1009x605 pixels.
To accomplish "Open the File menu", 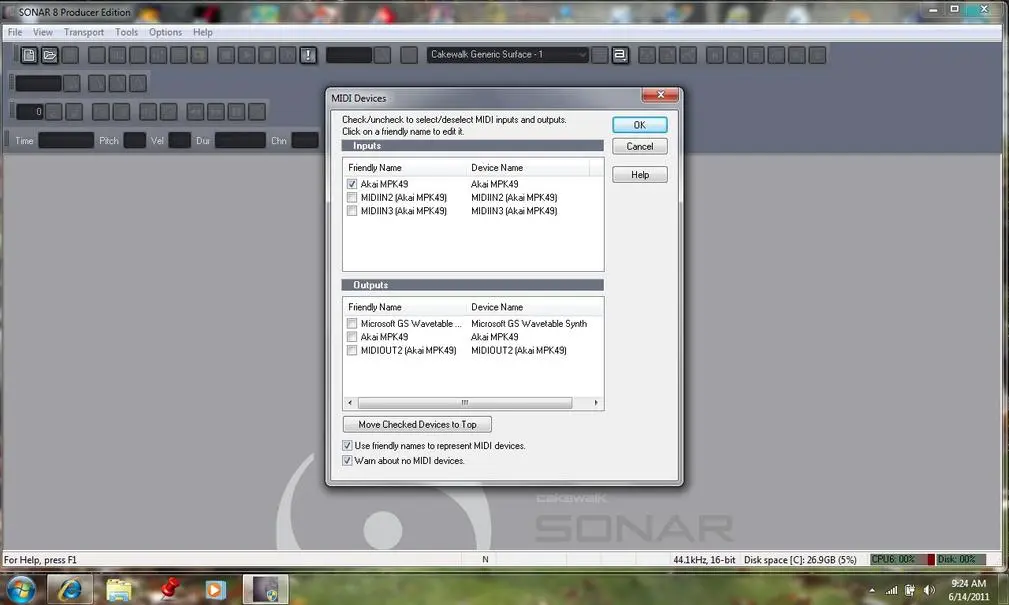I will pos(15,32).
